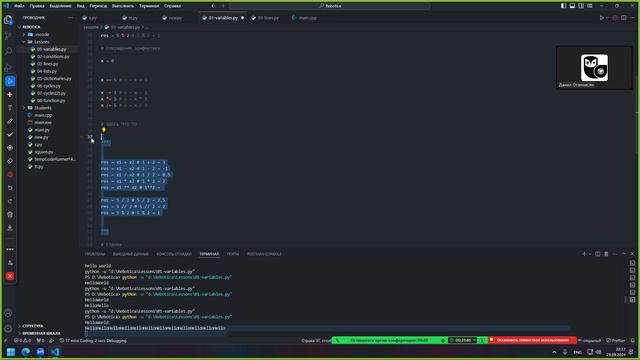Toggle the secondary side bar layout

click(581, 6)
